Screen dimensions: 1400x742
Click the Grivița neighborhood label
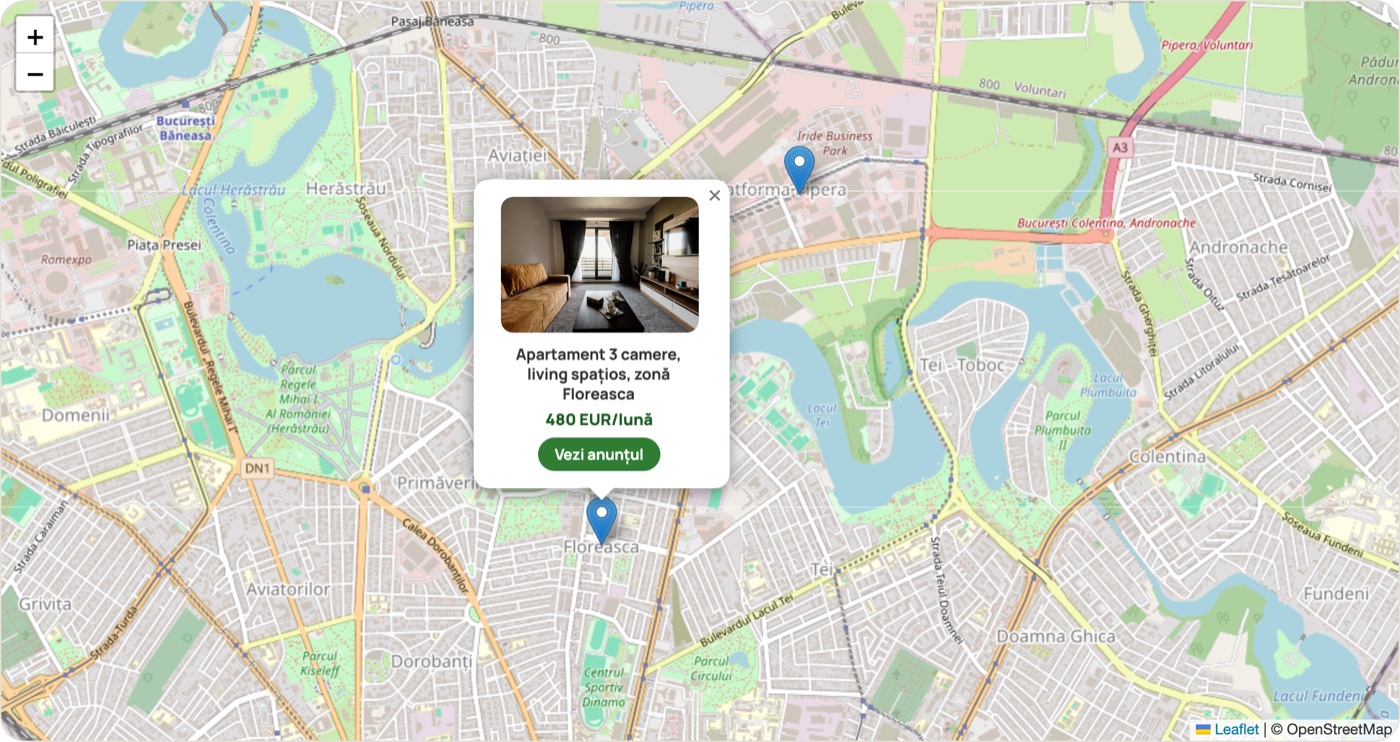click(45, 604)
